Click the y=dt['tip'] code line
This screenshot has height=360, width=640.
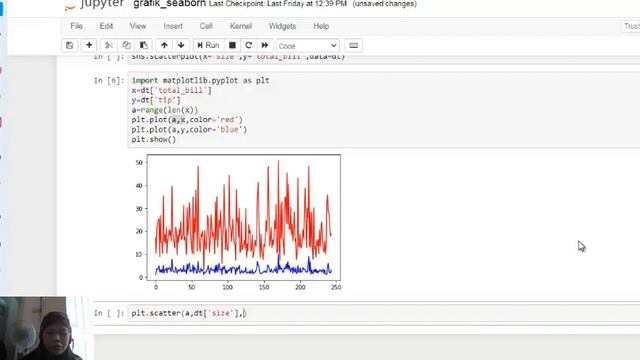coord(156,100)
